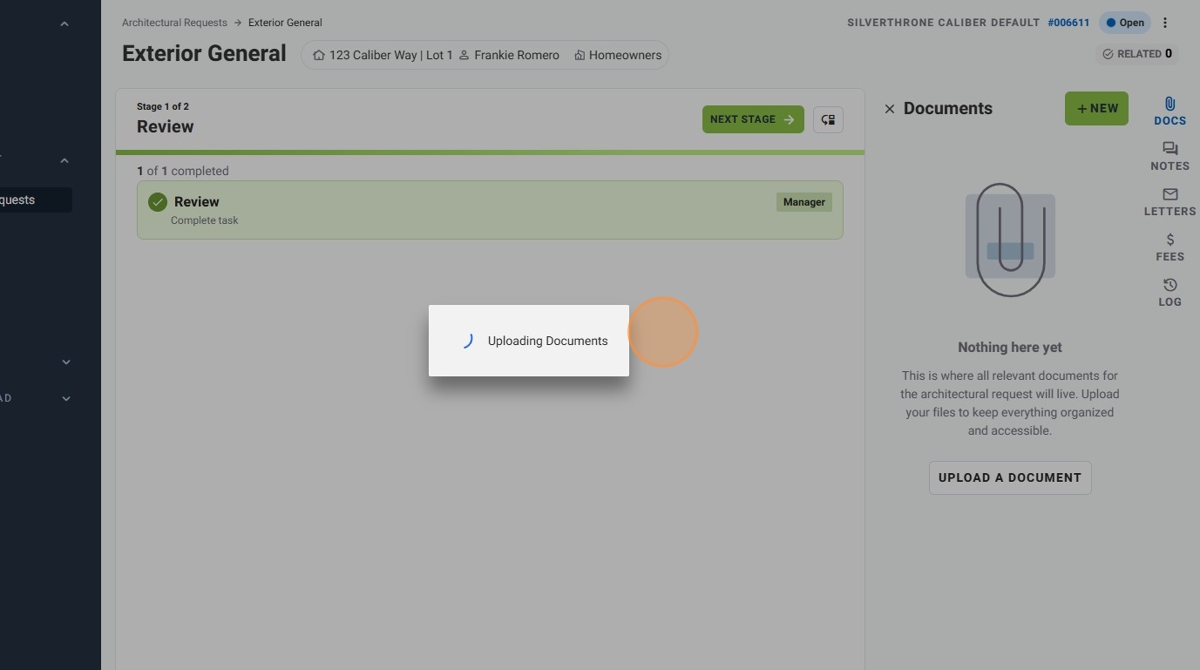
Task: Click the Exterior General breadcrumb
Action: pyautogui.click(x=285, y=22)
